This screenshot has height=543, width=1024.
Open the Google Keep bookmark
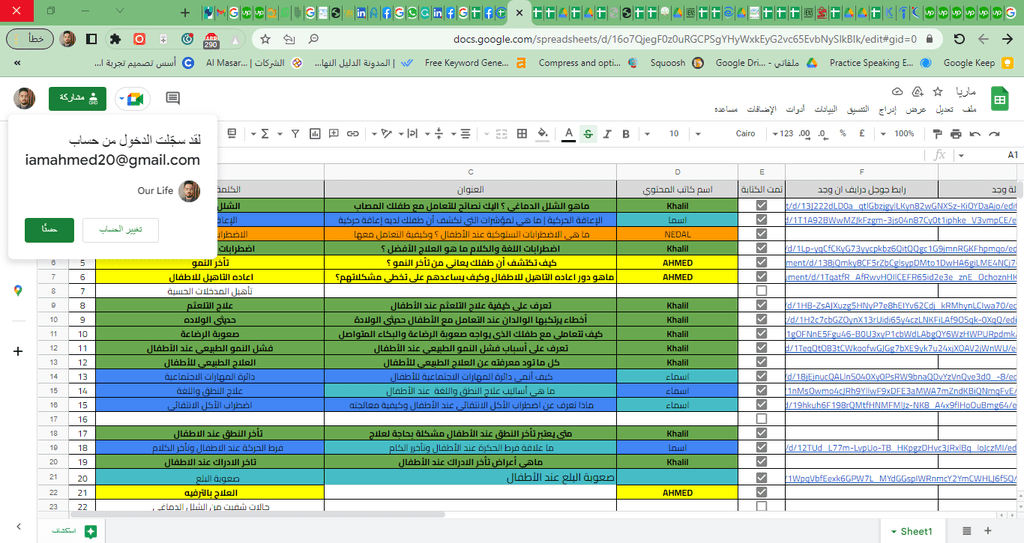pyautogui.click(x=978, y=63)
